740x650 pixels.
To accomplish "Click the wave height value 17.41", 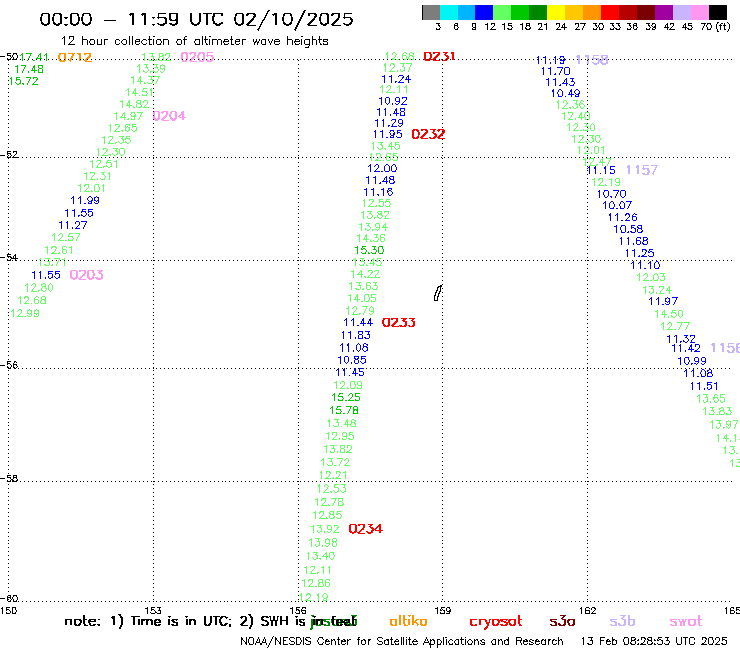I will [x=34, y=57].
